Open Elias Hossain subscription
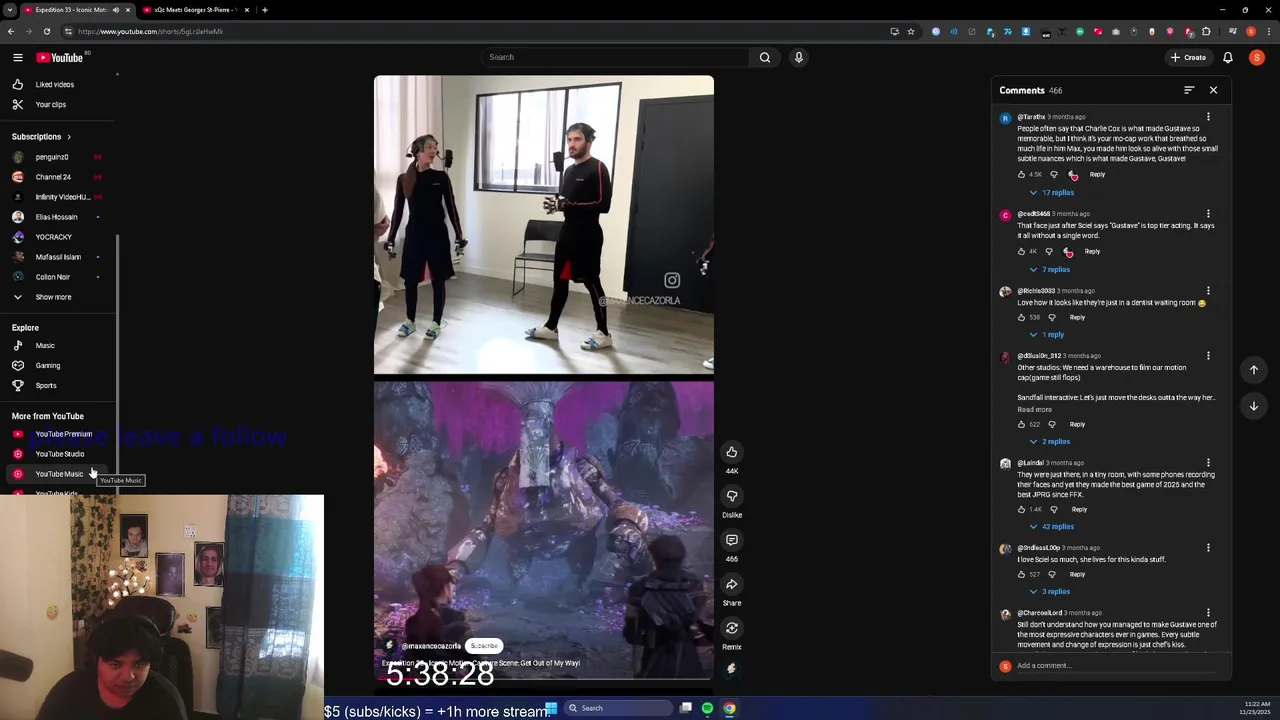Image resolution: width=1280 pixels, height=720 pixels. tap(58, 217)
